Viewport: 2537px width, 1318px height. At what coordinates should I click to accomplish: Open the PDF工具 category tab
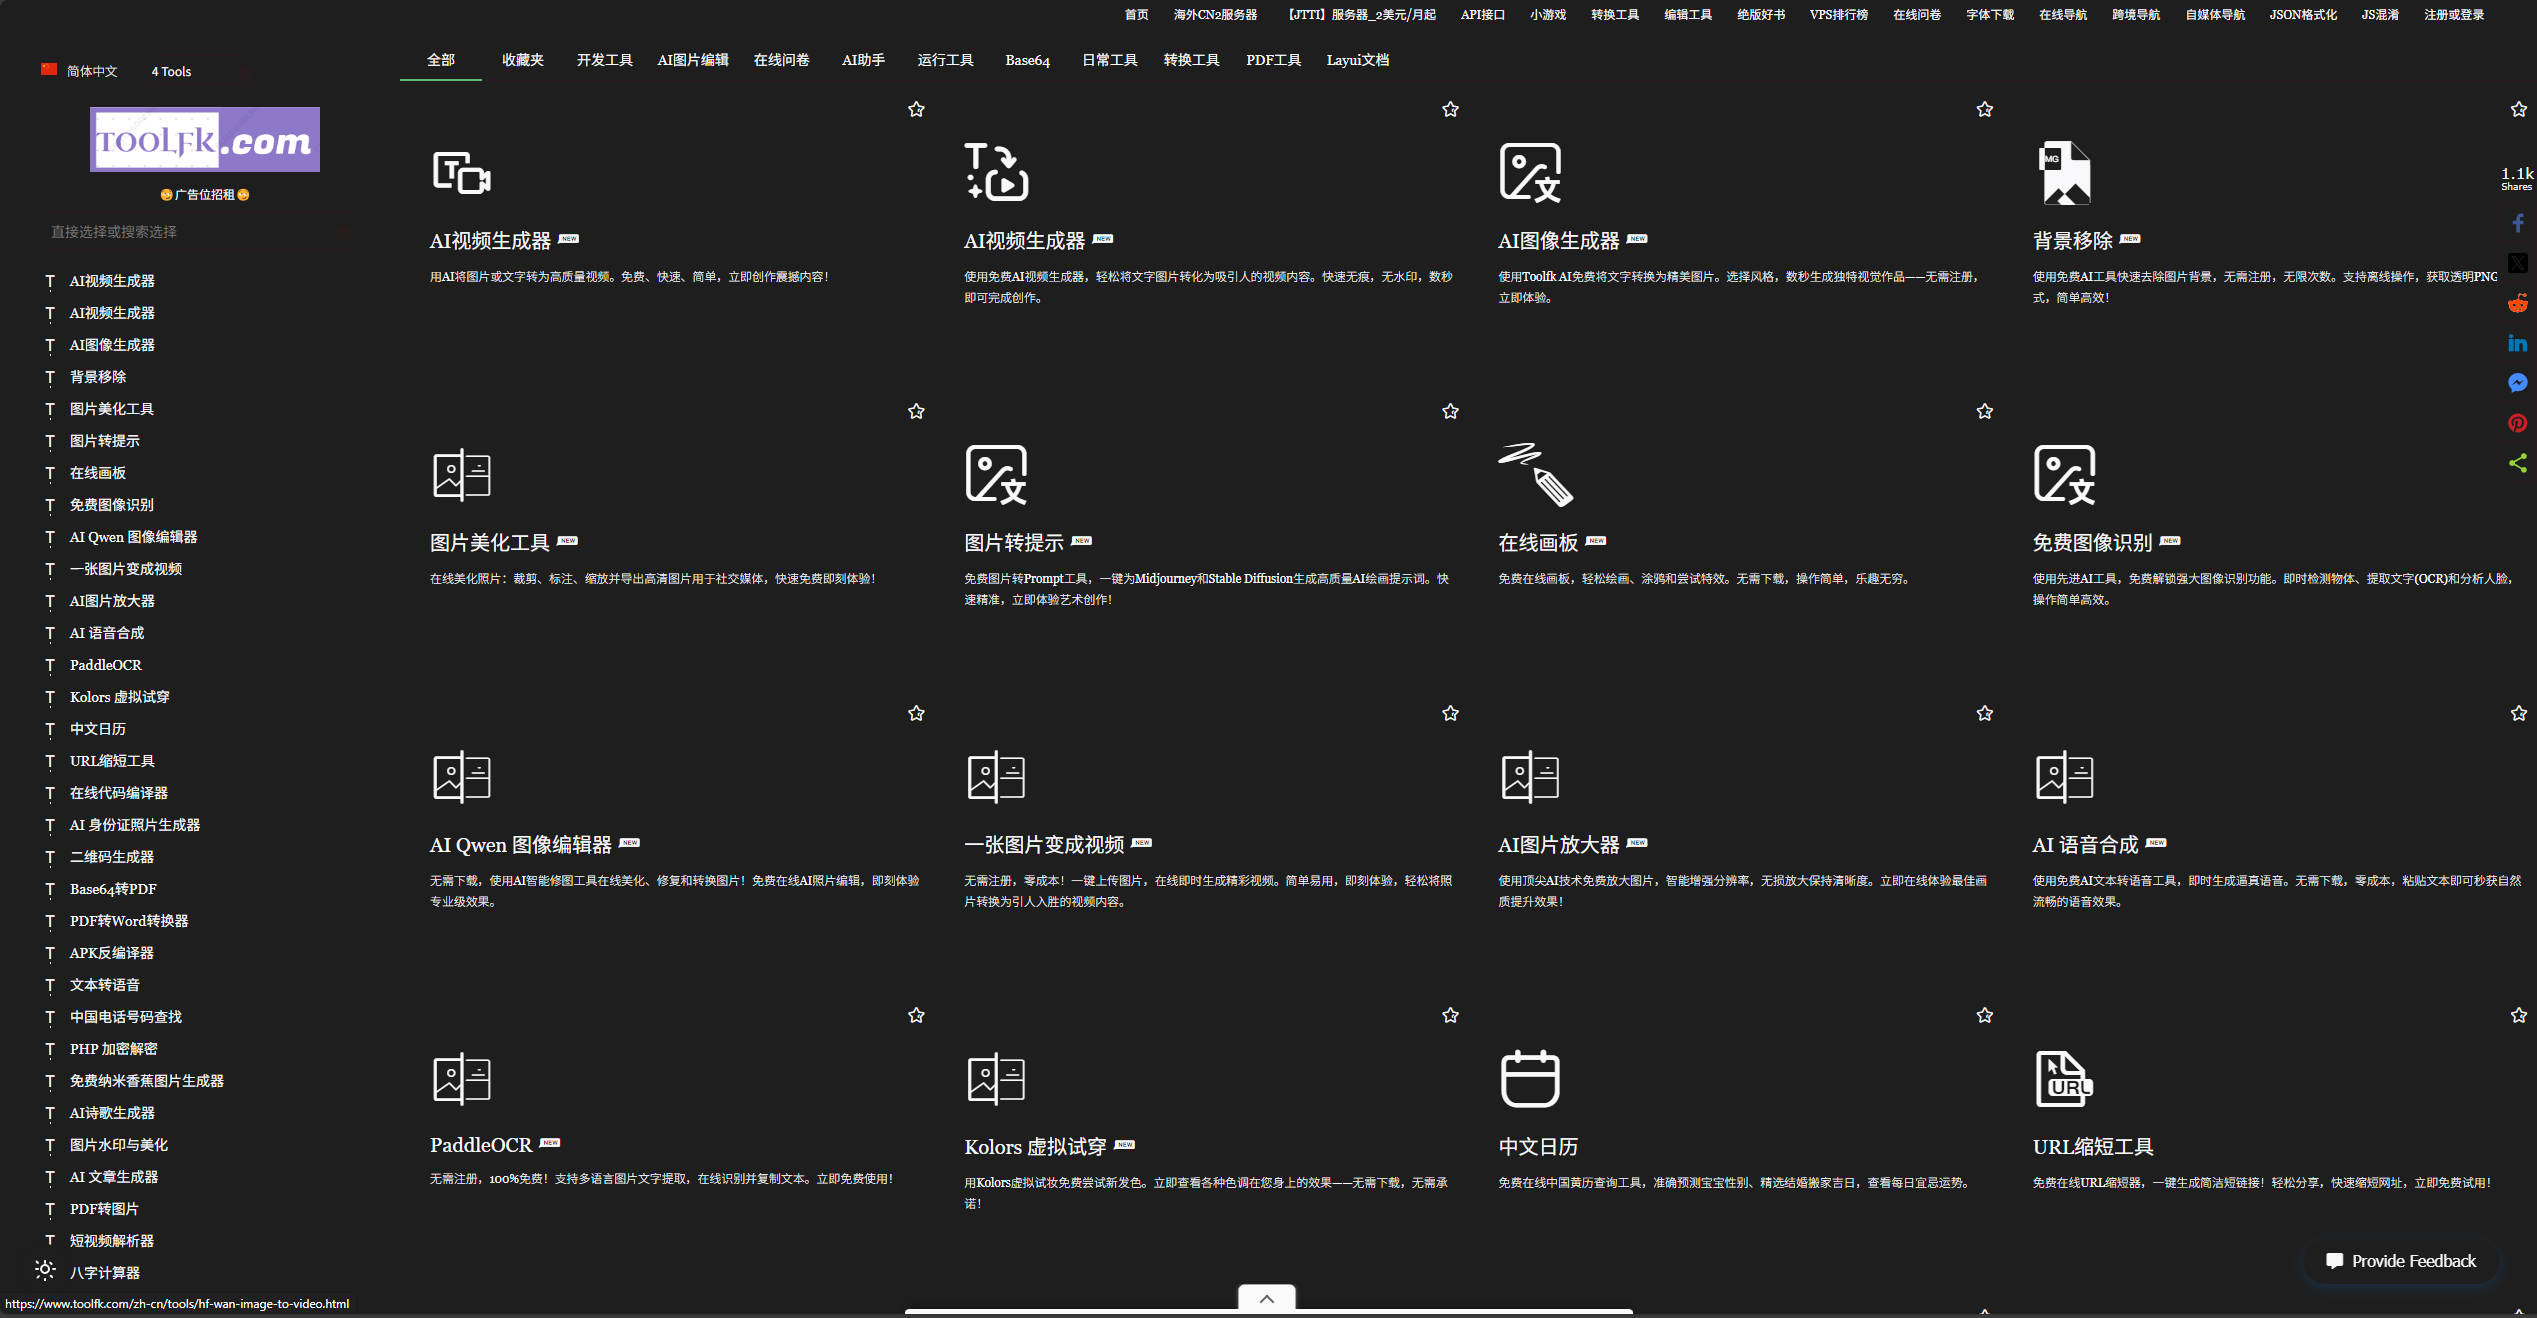pyautogui.click(x=1272, y=60)
